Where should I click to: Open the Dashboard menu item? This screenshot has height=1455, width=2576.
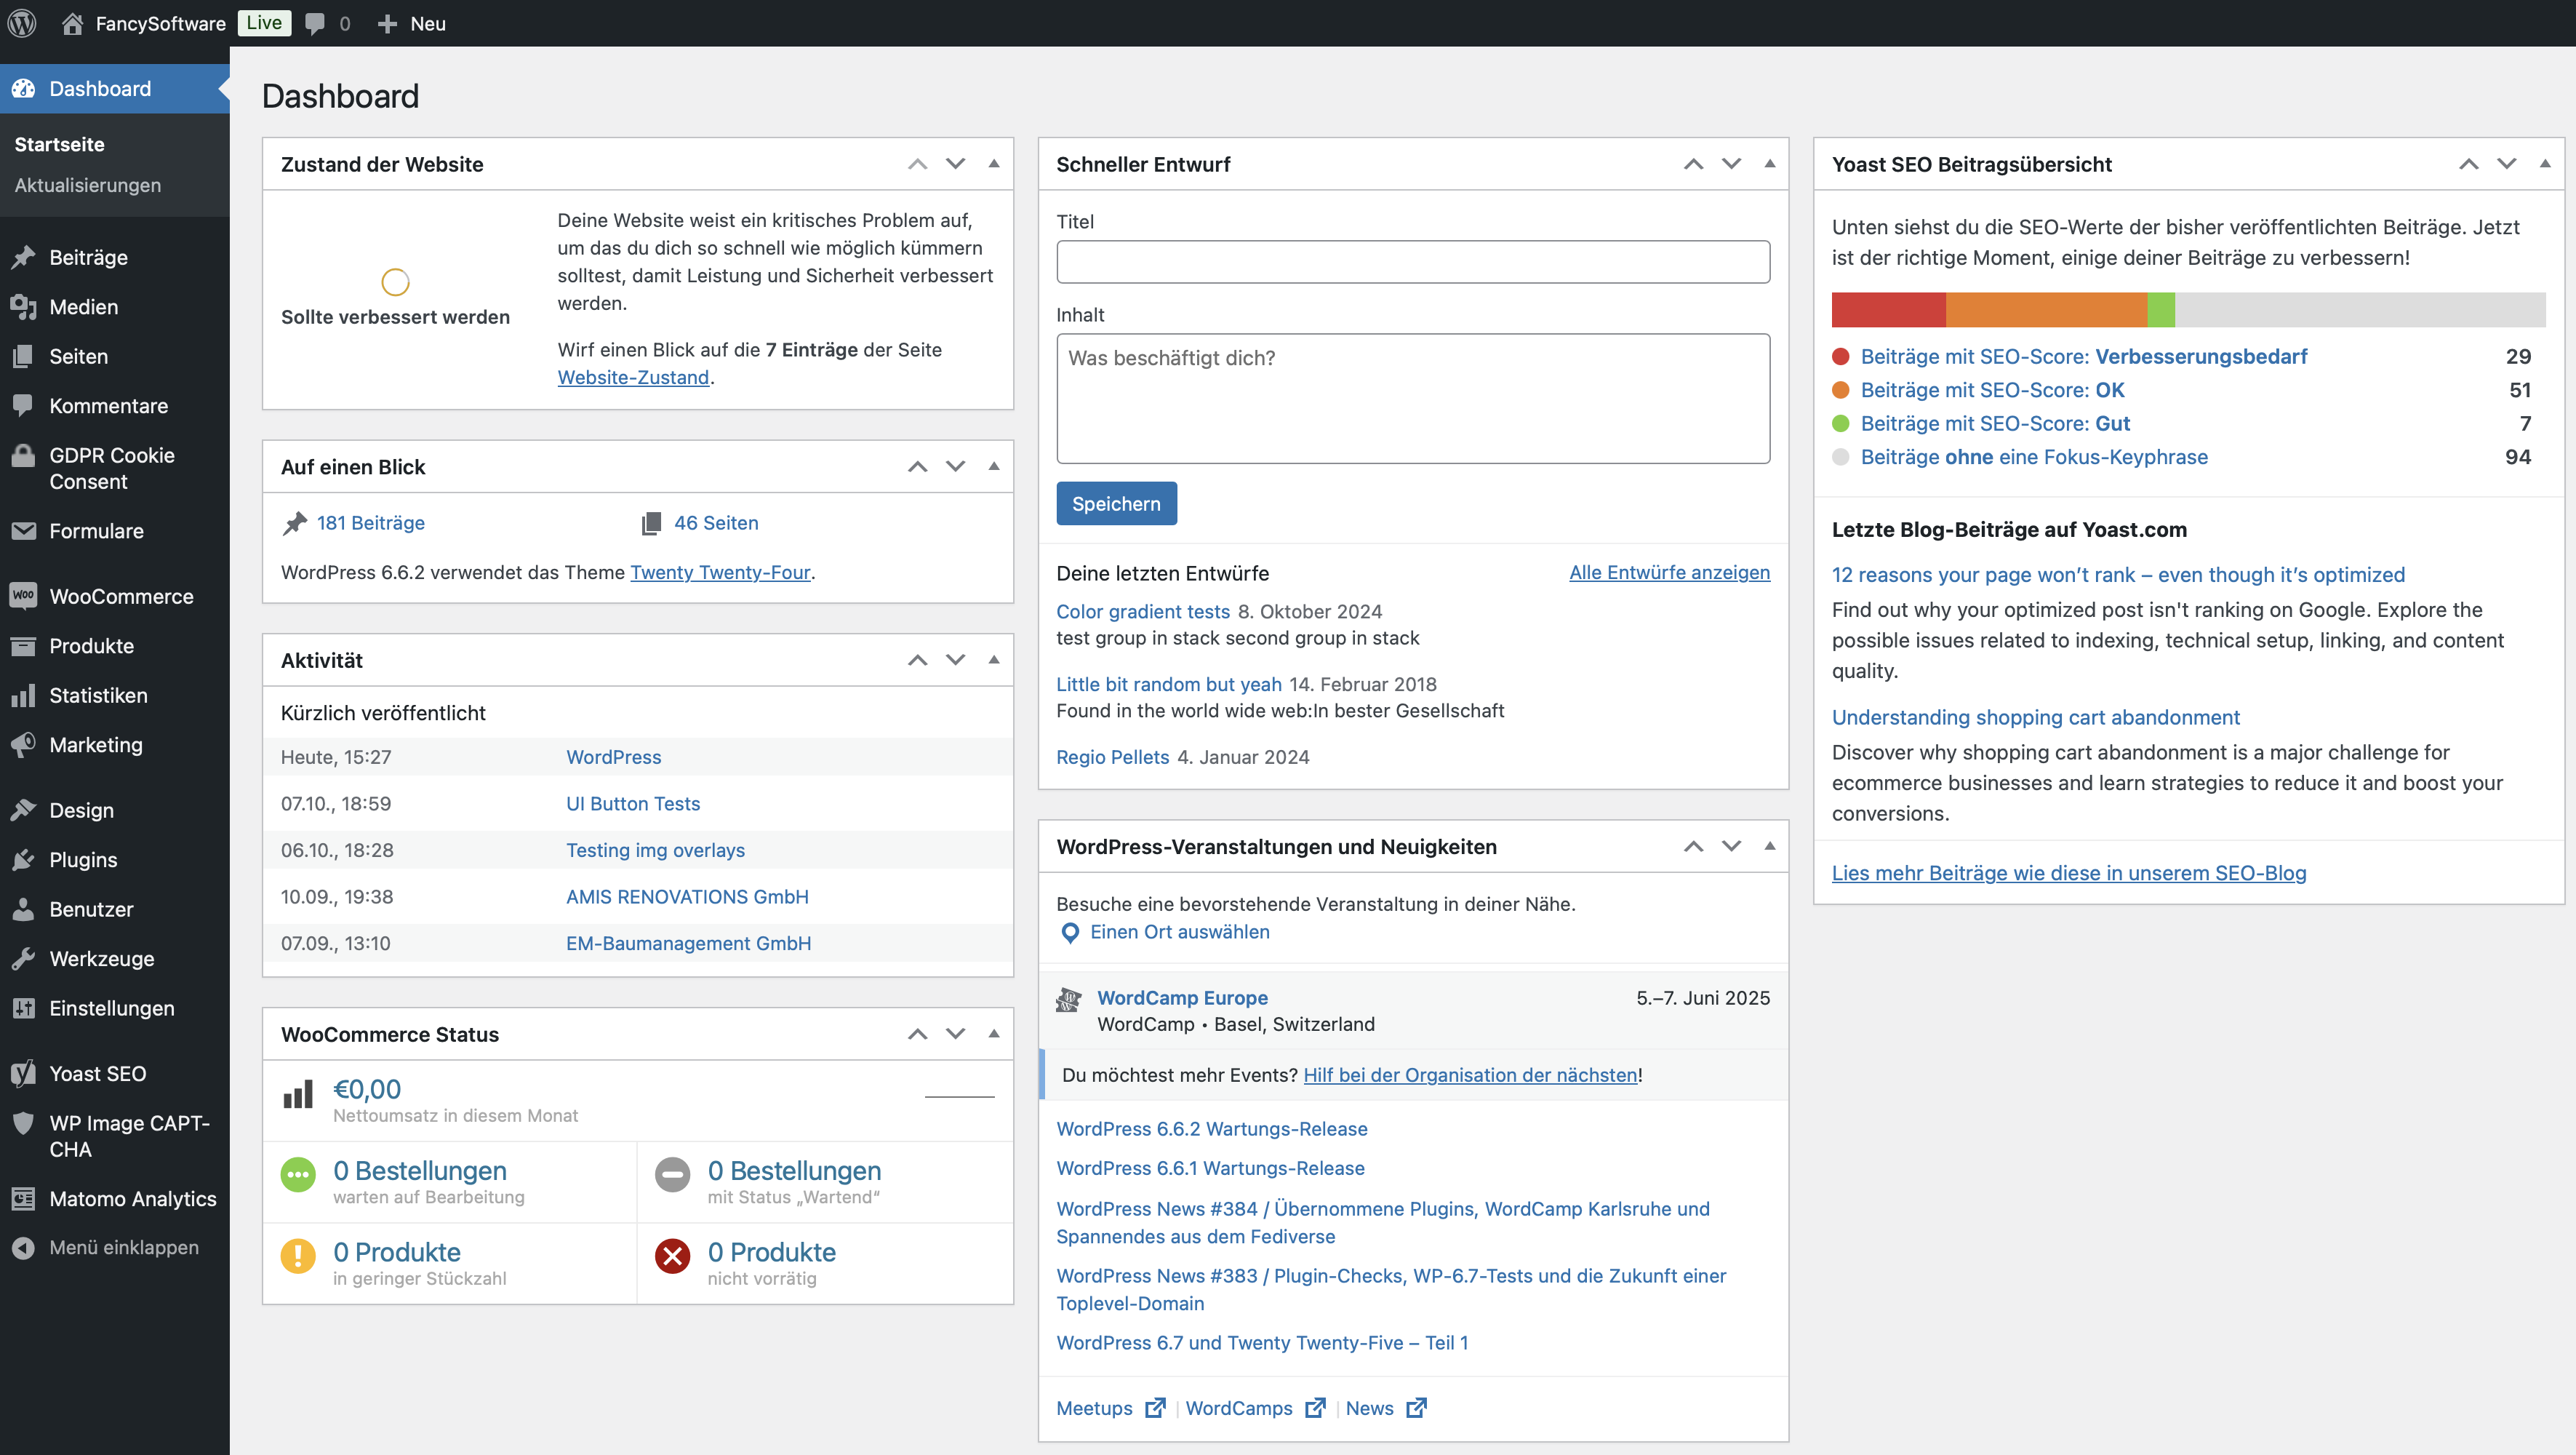point(114,89)
